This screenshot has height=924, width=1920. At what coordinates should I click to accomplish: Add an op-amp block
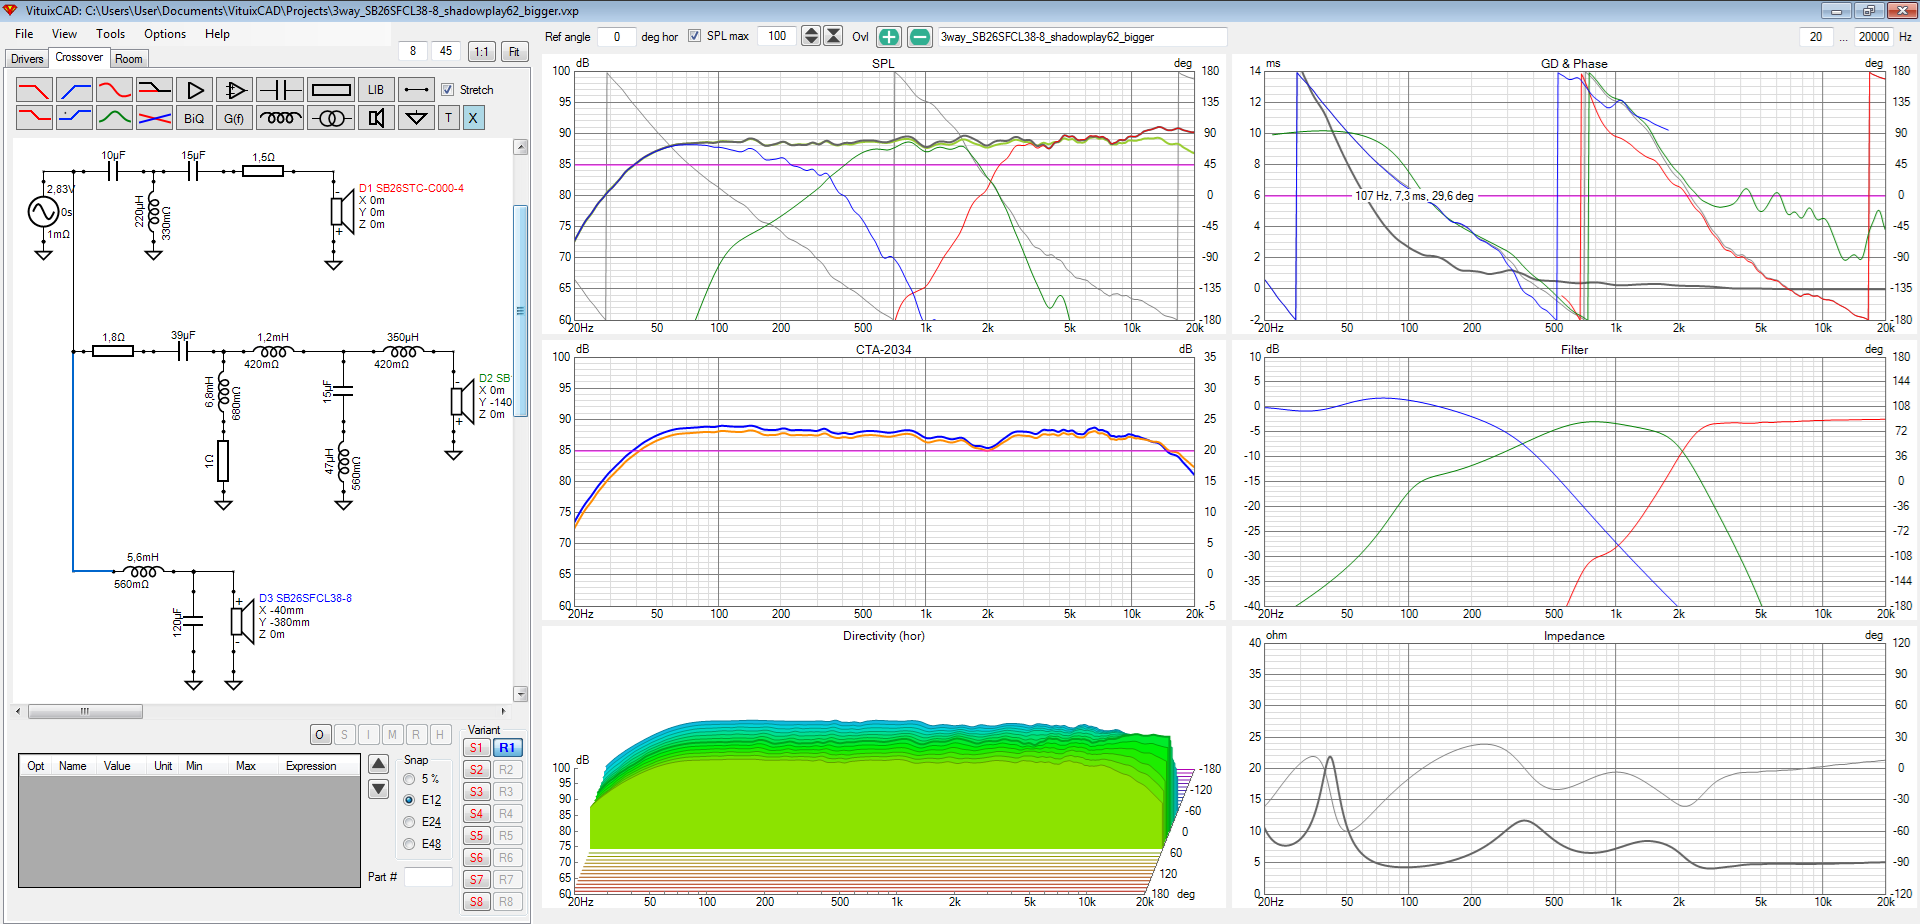234,90
